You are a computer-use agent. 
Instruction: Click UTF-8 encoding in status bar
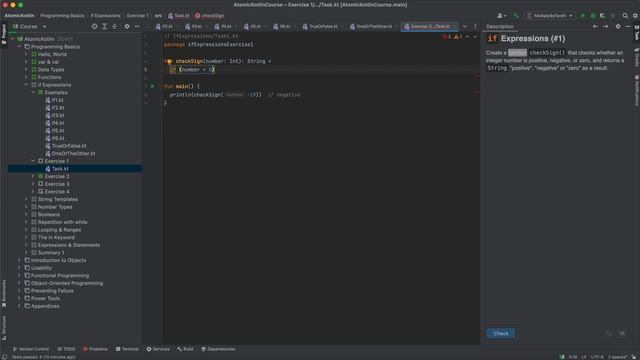(596, 357)
